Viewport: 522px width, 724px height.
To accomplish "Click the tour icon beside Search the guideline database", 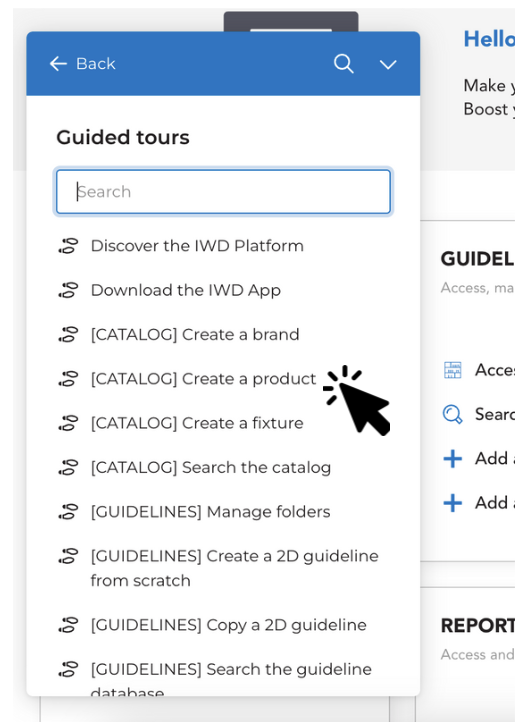I will coord(68,669).
